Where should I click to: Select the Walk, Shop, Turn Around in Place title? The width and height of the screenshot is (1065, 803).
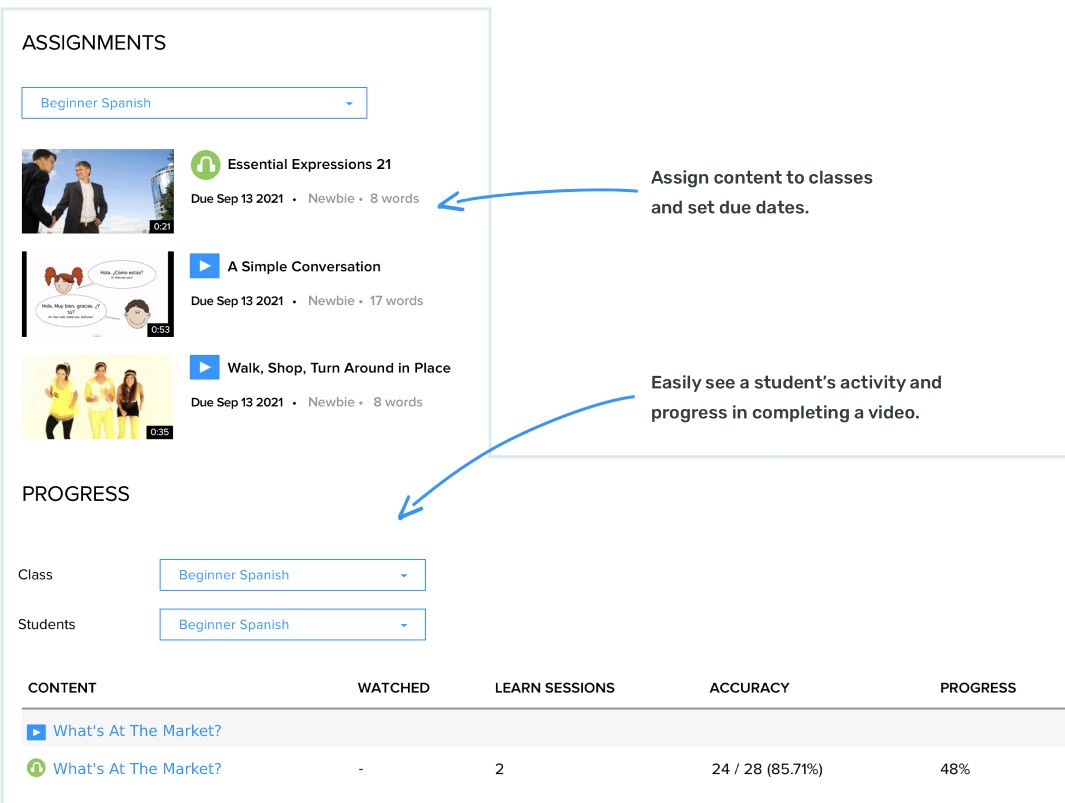339,368
